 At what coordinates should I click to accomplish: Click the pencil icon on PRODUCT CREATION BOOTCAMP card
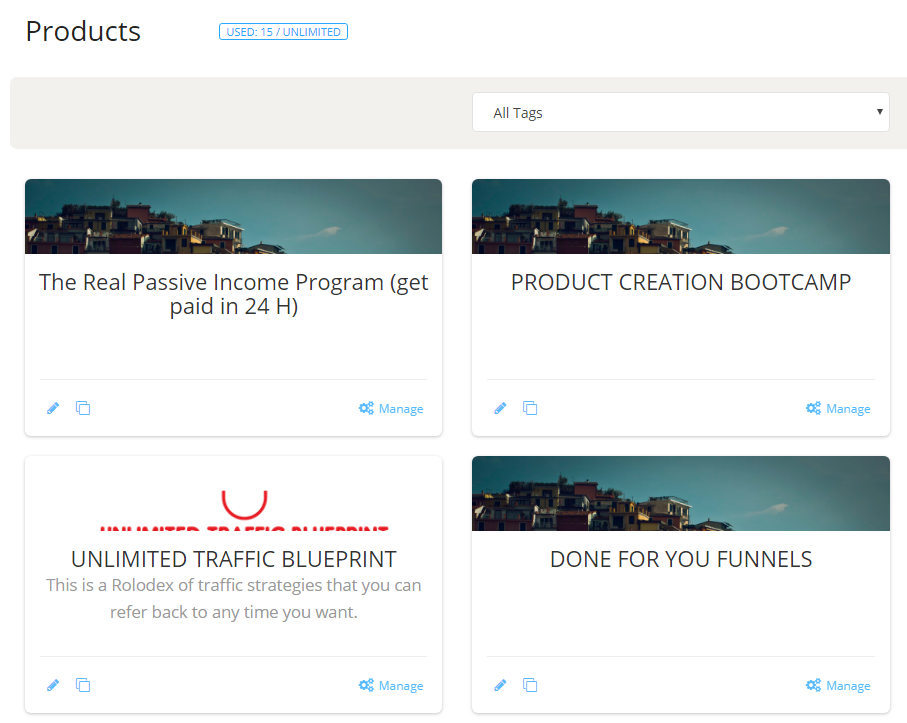(x=500, y=408)
